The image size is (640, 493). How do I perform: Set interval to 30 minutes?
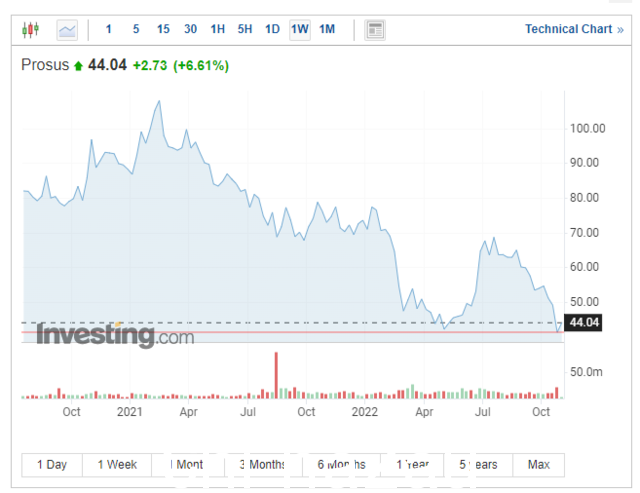[x=190, y=29]
